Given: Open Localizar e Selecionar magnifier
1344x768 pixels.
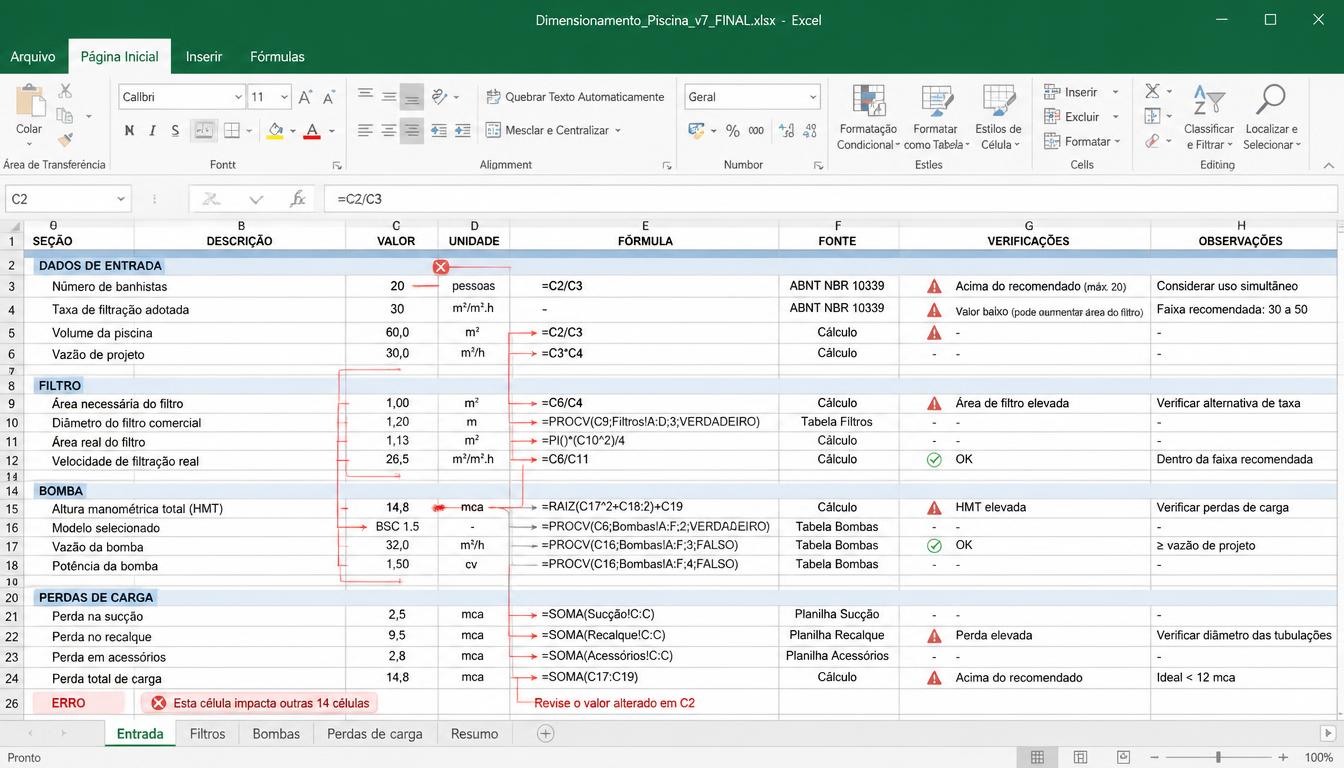Looking at the screenshot, I should click(1271, 118).
